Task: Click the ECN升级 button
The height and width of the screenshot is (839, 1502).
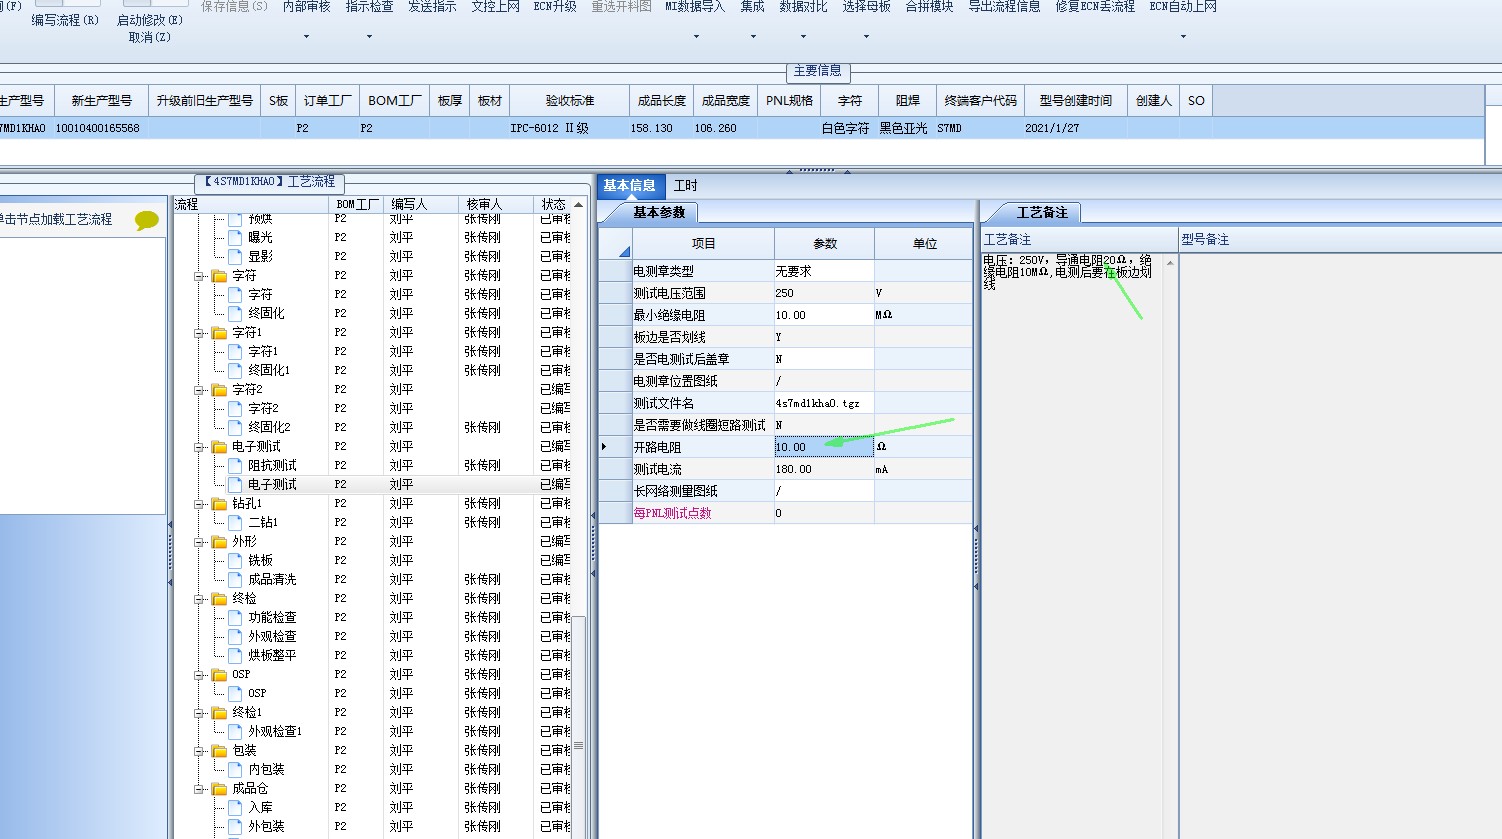Action: click(555, 7)
